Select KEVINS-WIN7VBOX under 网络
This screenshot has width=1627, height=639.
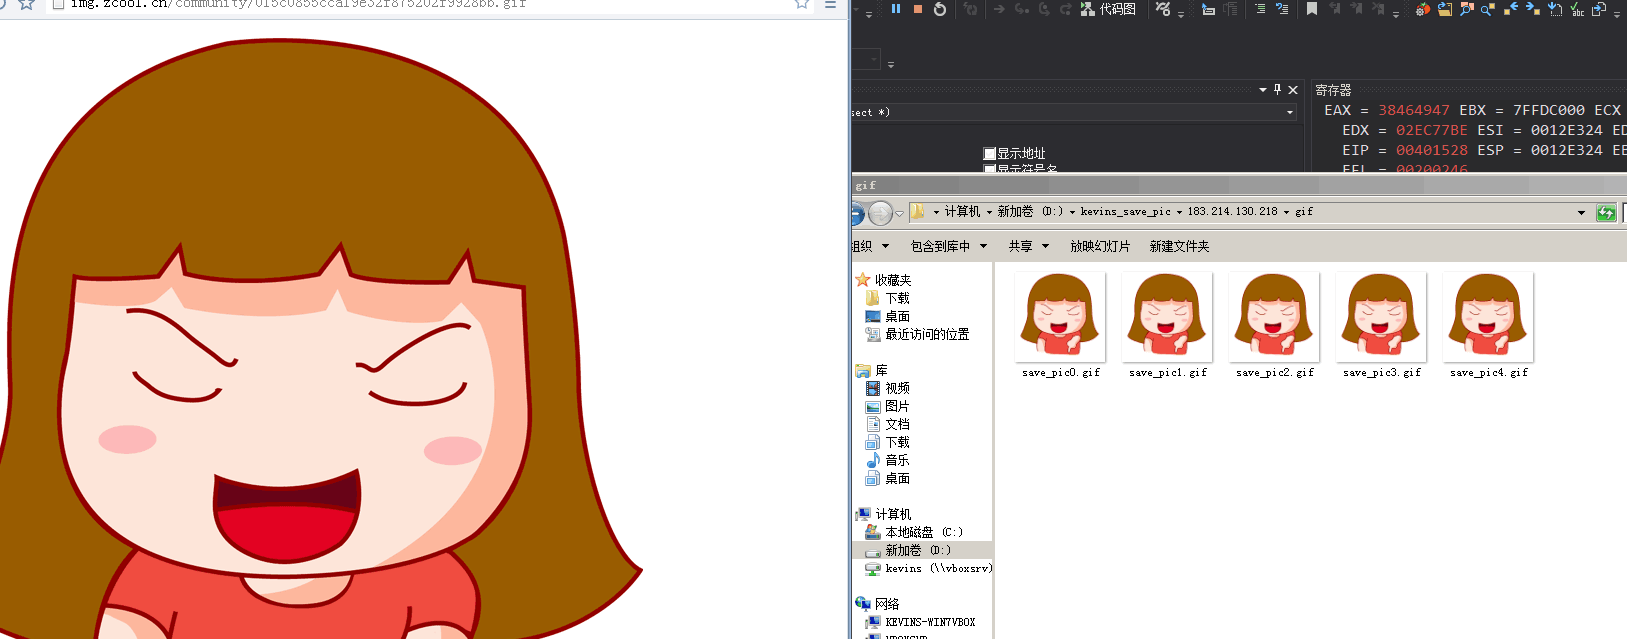930,622
